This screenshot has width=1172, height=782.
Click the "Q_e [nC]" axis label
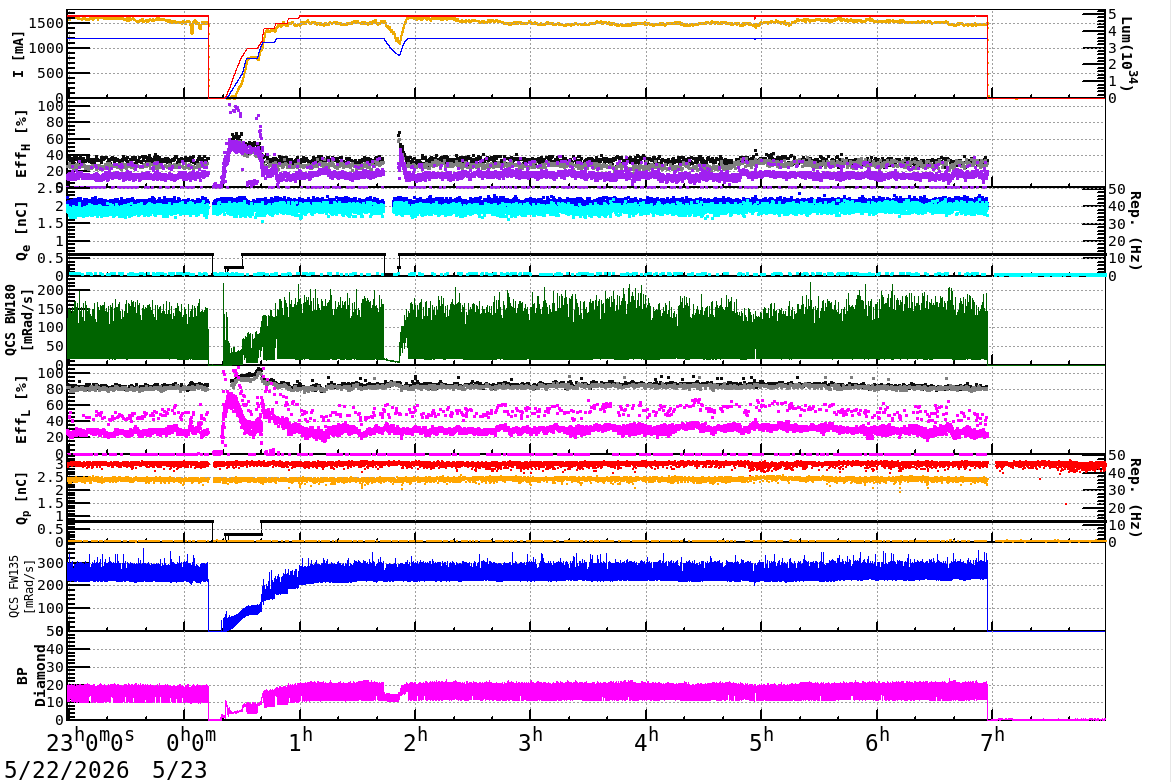click(21, 232)
